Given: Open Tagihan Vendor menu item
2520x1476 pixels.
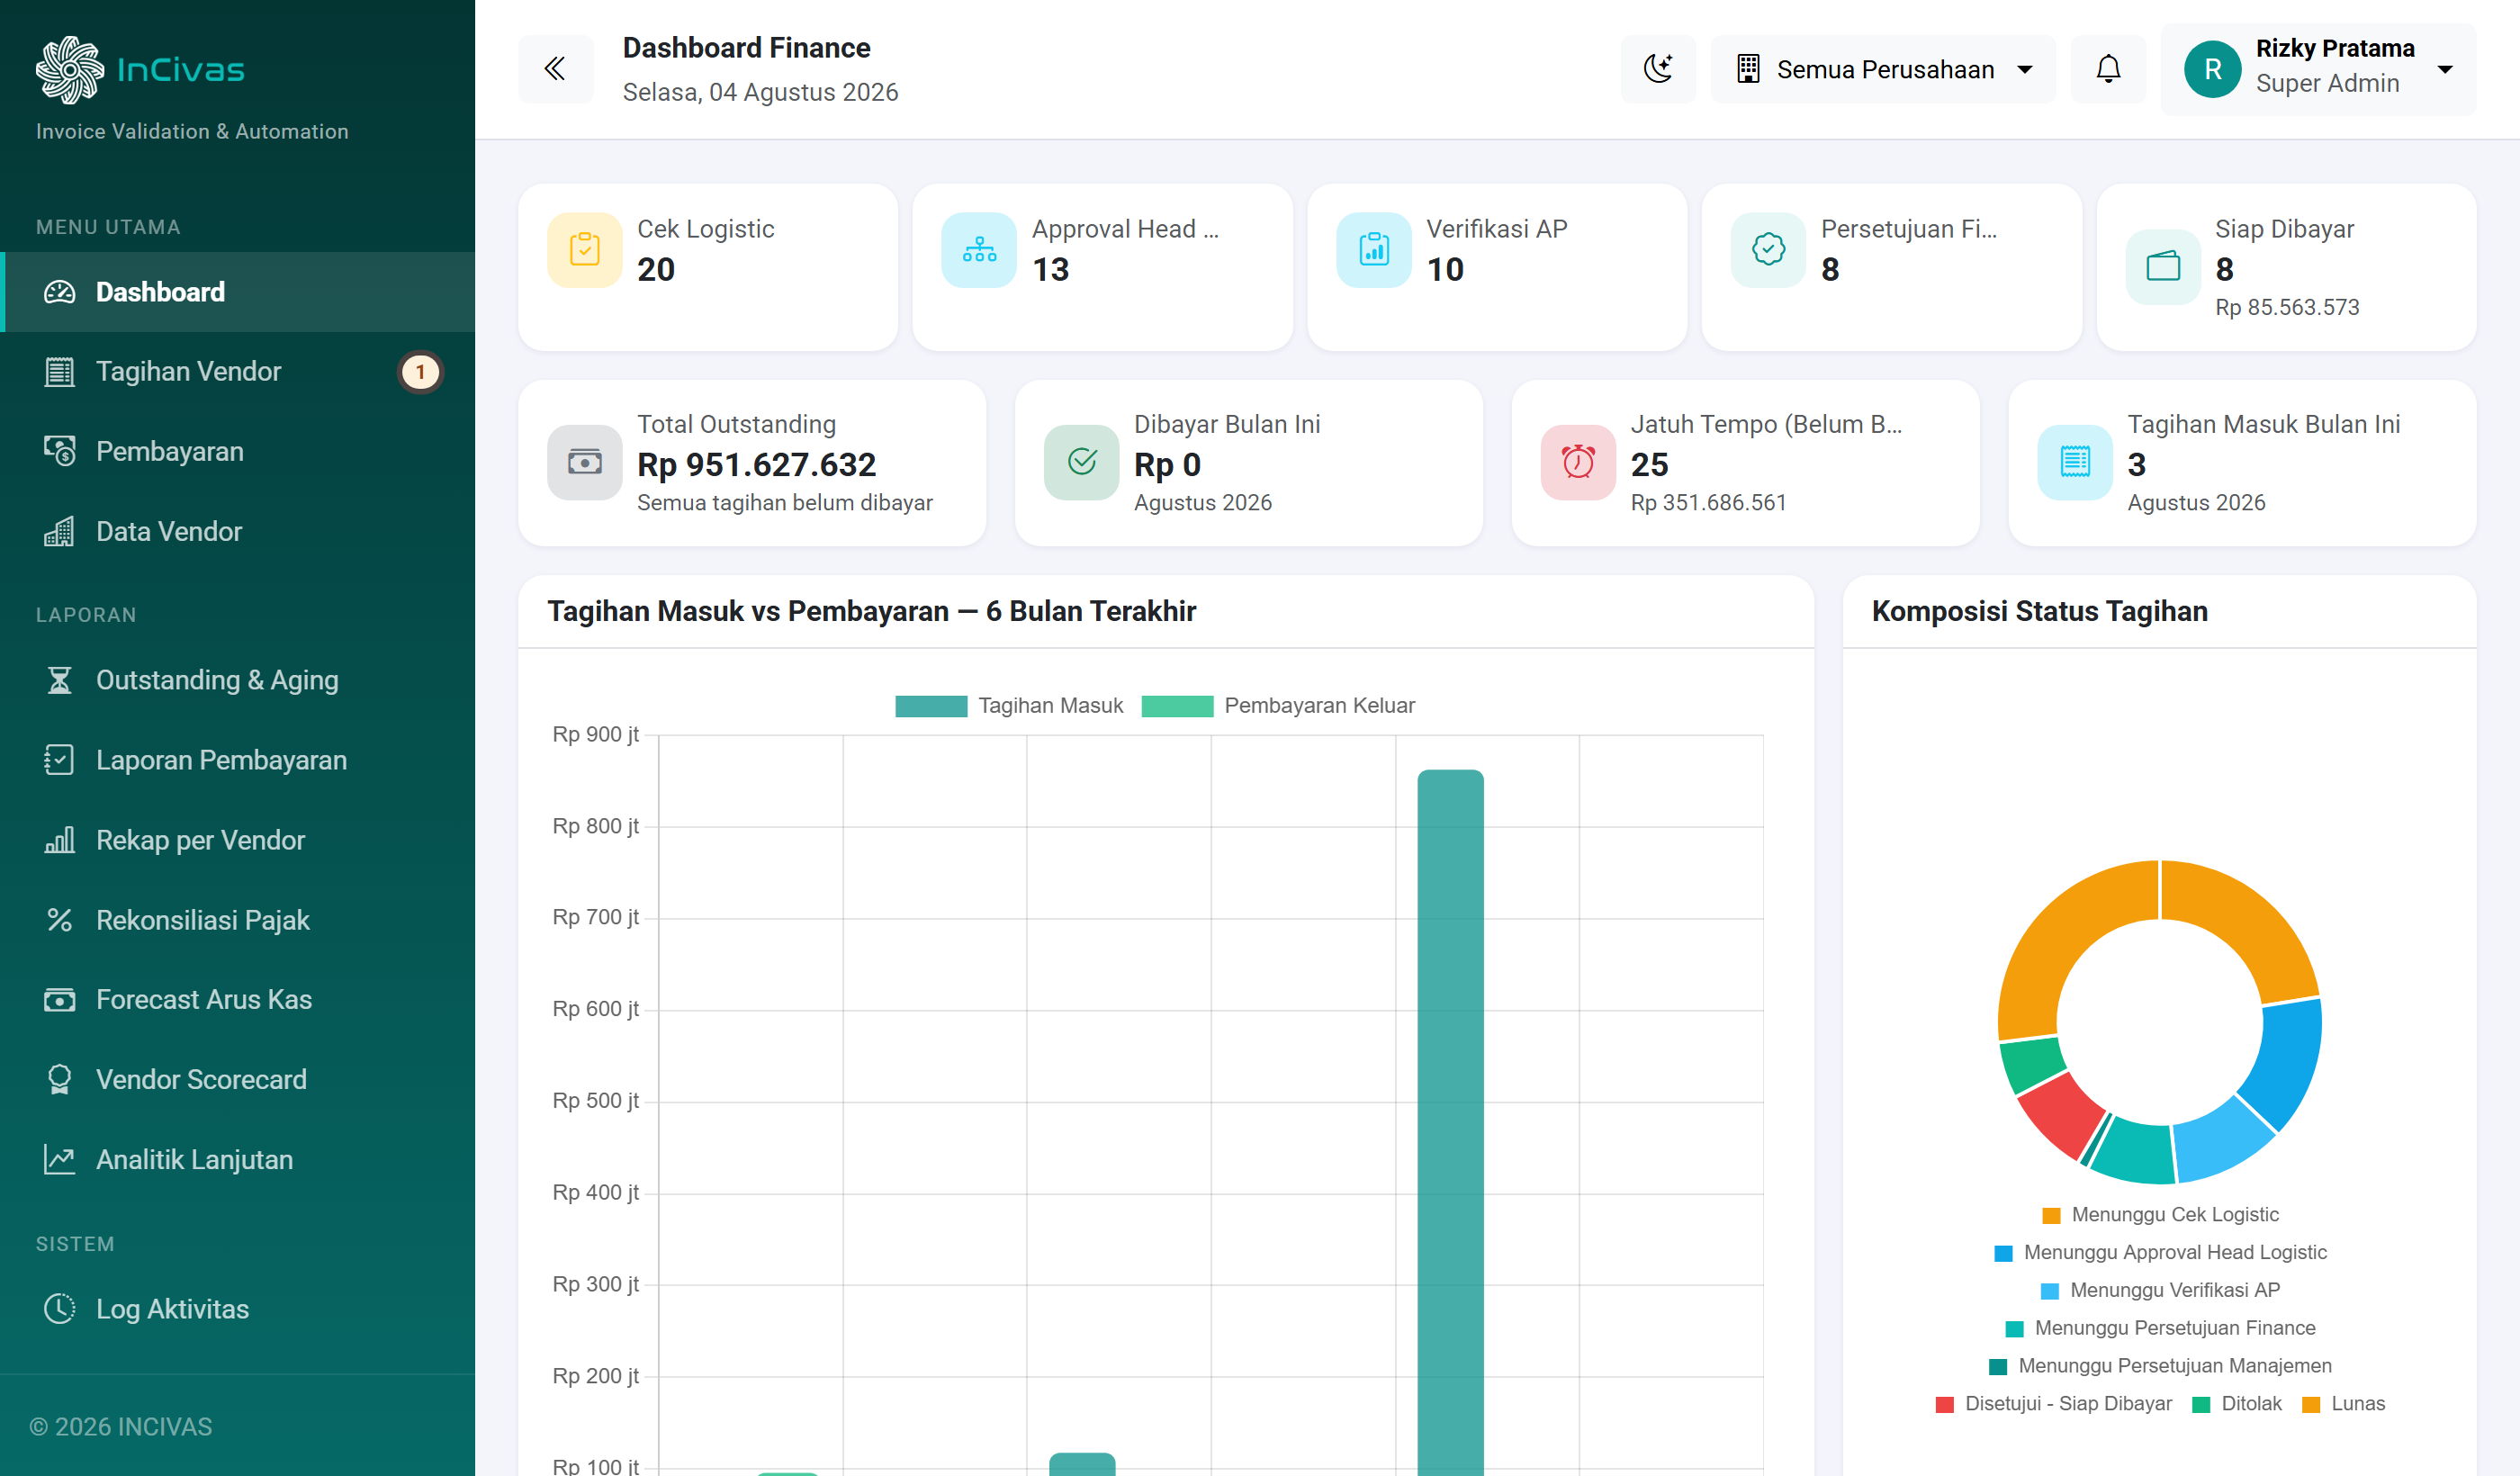Looking at the screenshot, I should point(238,372).
